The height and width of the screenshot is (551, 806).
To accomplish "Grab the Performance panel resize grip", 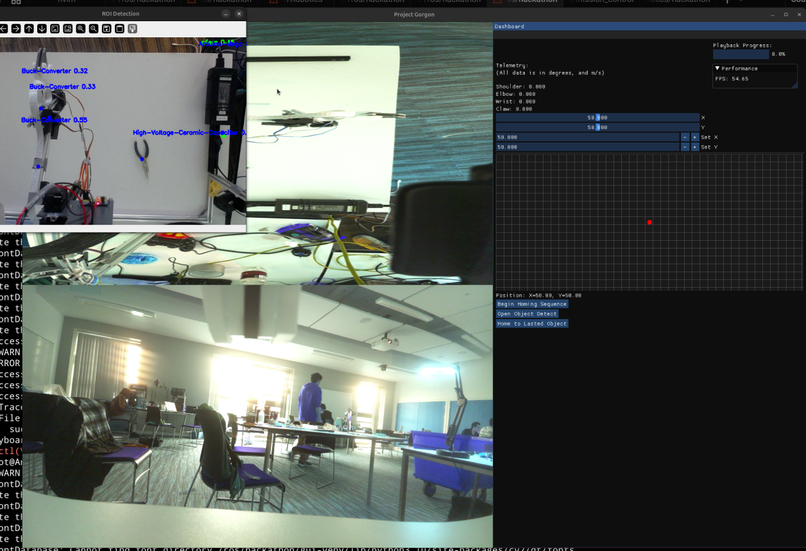I will point(794,84).
